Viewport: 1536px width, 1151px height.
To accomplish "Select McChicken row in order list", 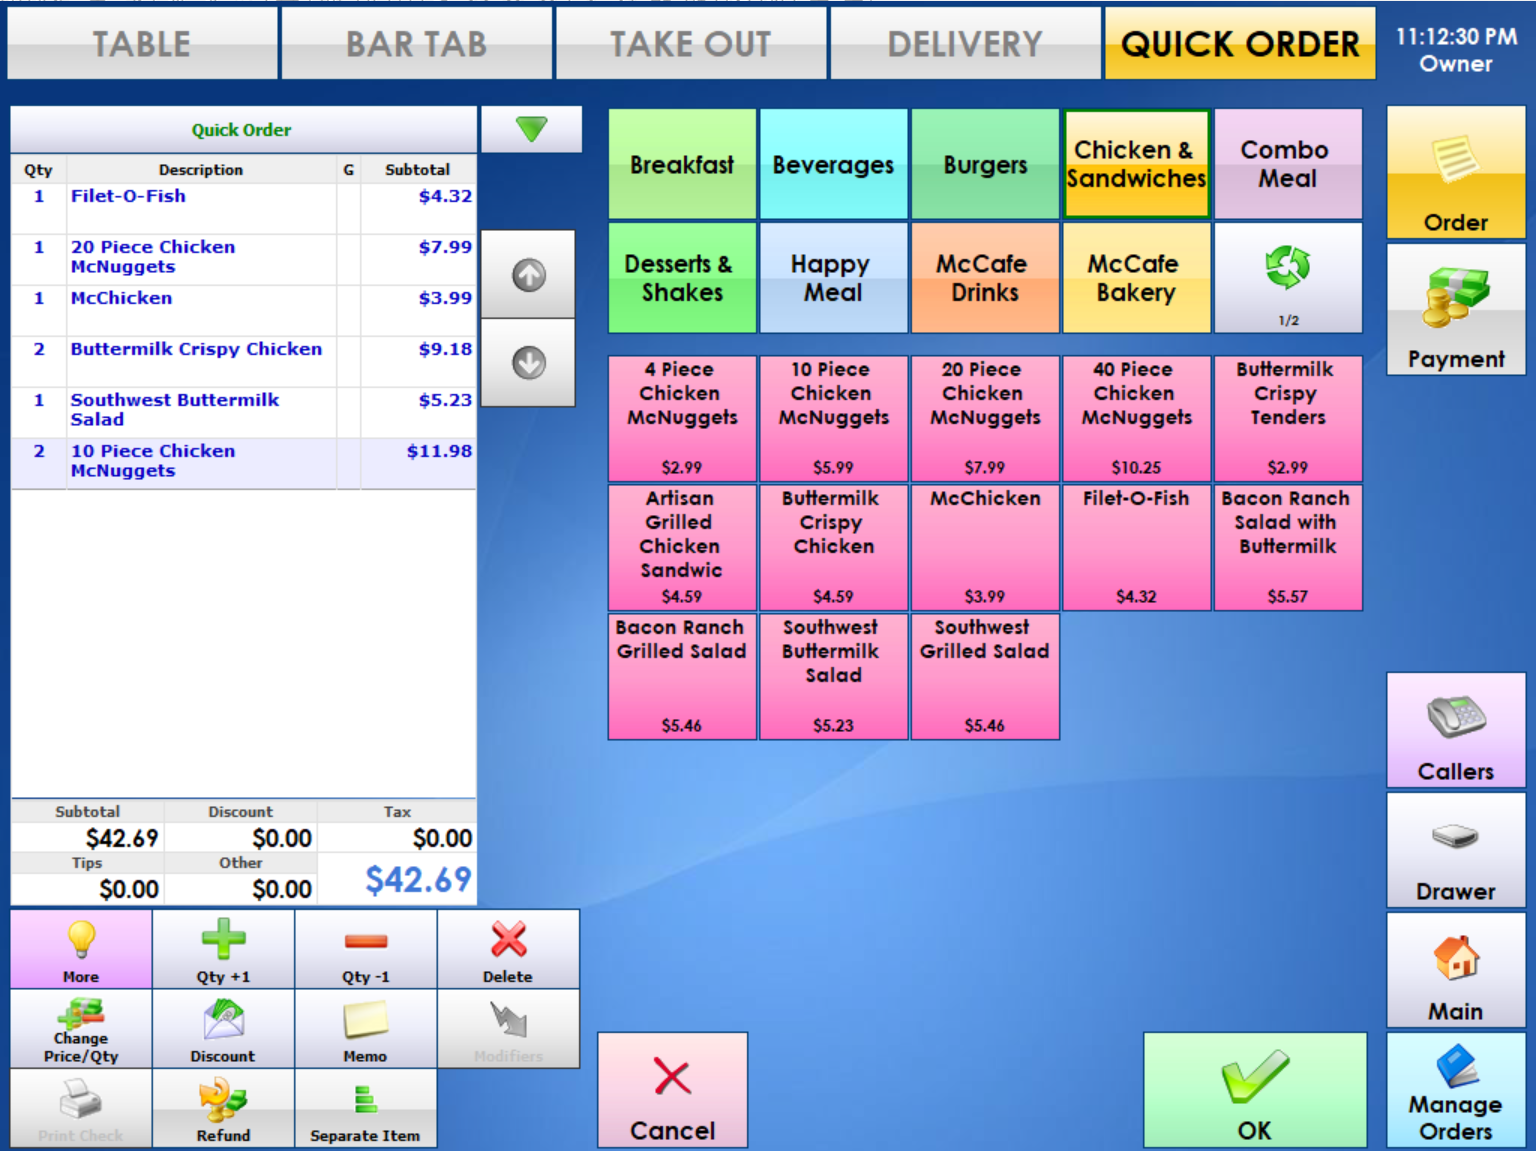I will [243, 311].
